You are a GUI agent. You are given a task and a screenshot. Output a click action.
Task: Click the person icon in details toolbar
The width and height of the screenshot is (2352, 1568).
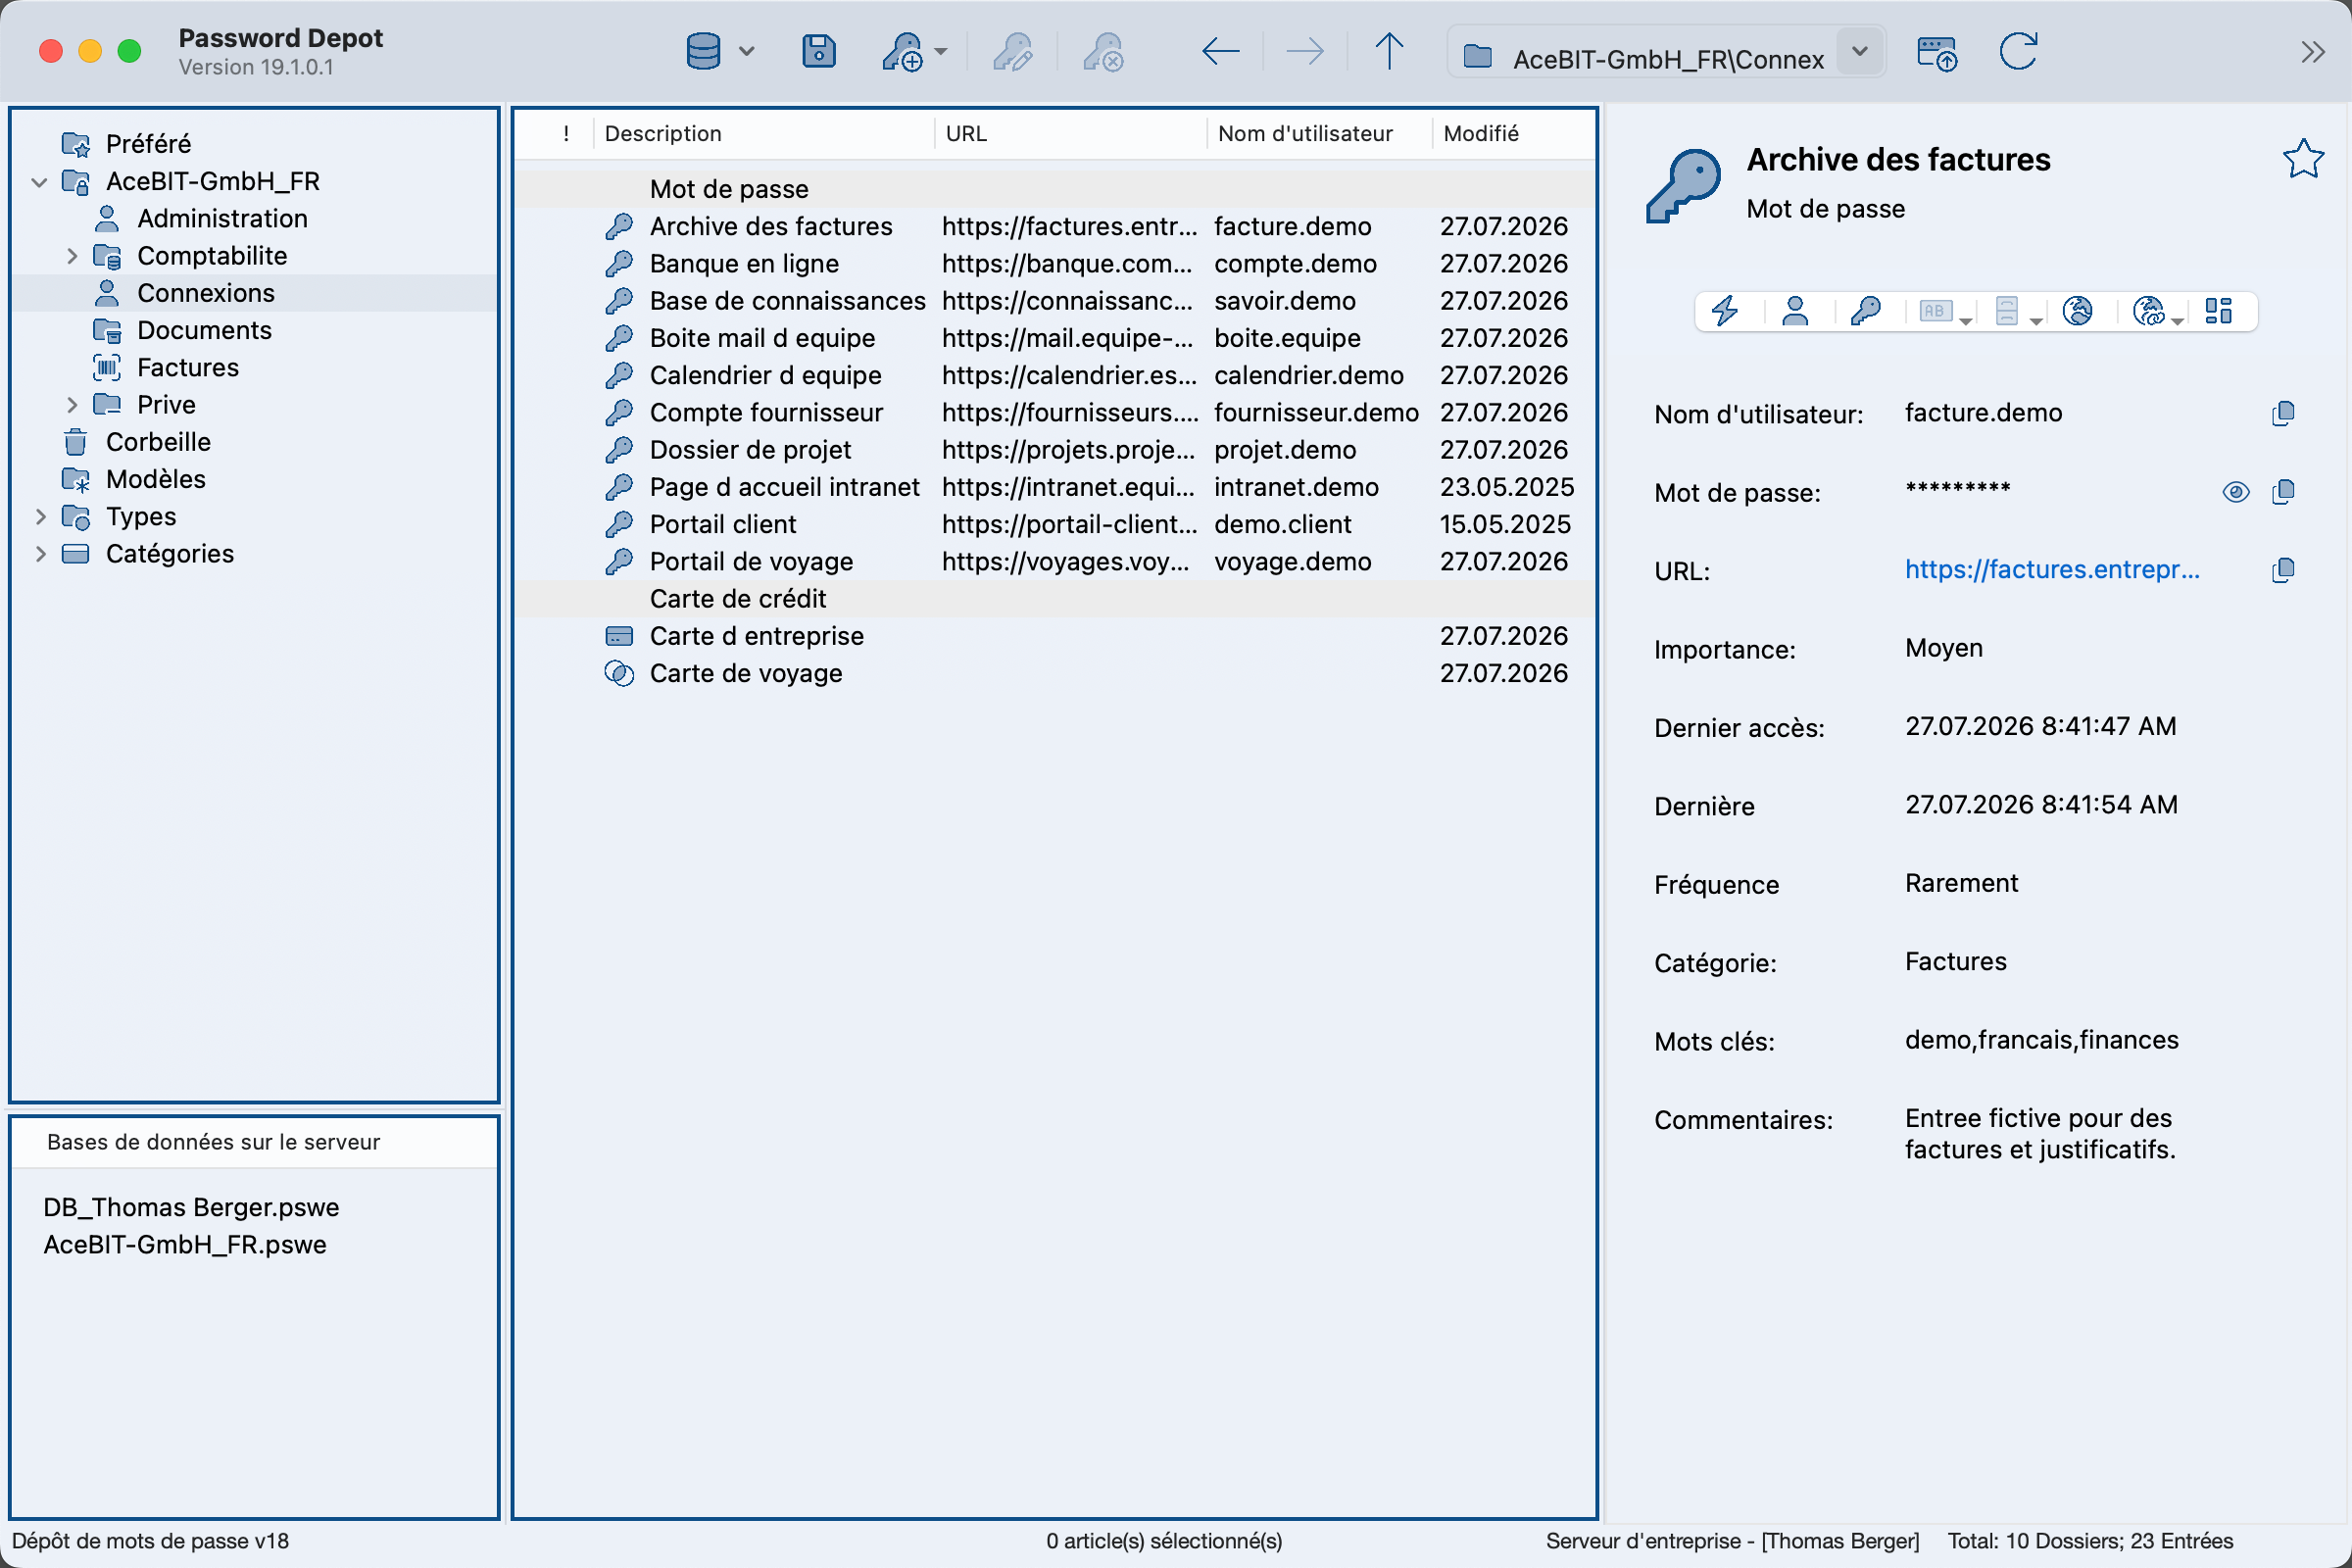tap(1795, 311)
